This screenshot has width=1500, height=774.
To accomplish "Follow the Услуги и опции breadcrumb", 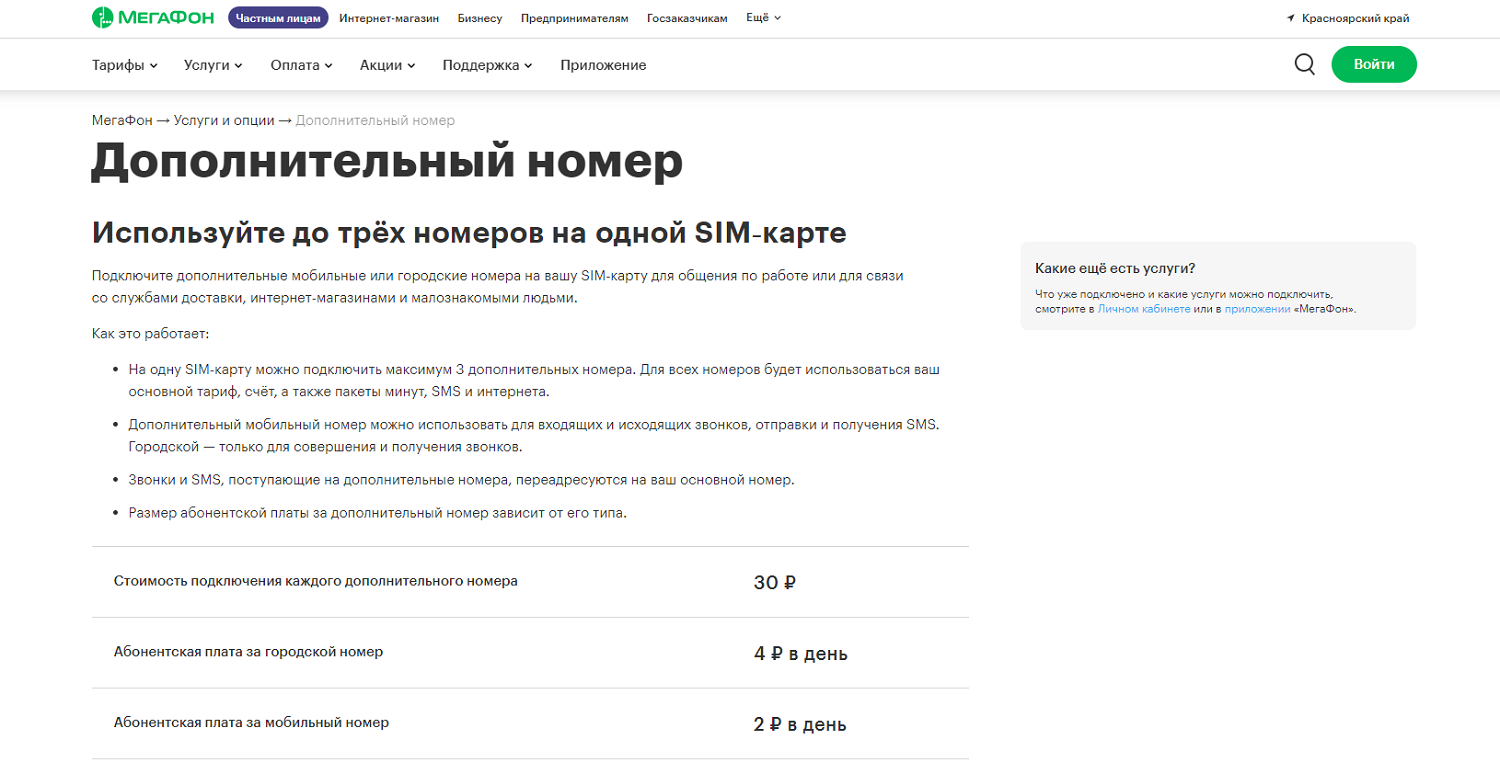I will pyautogui.click(x=223, y=120).
